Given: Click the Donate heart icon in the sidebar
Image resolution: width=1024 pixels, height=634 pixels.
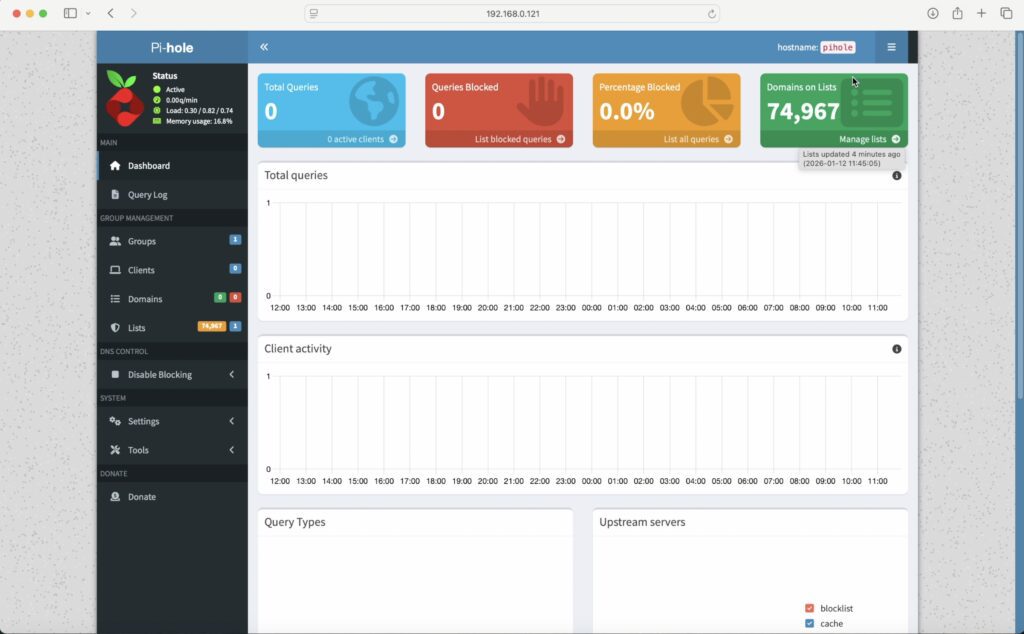Looking at the screenshot, I should pos(113,496).
